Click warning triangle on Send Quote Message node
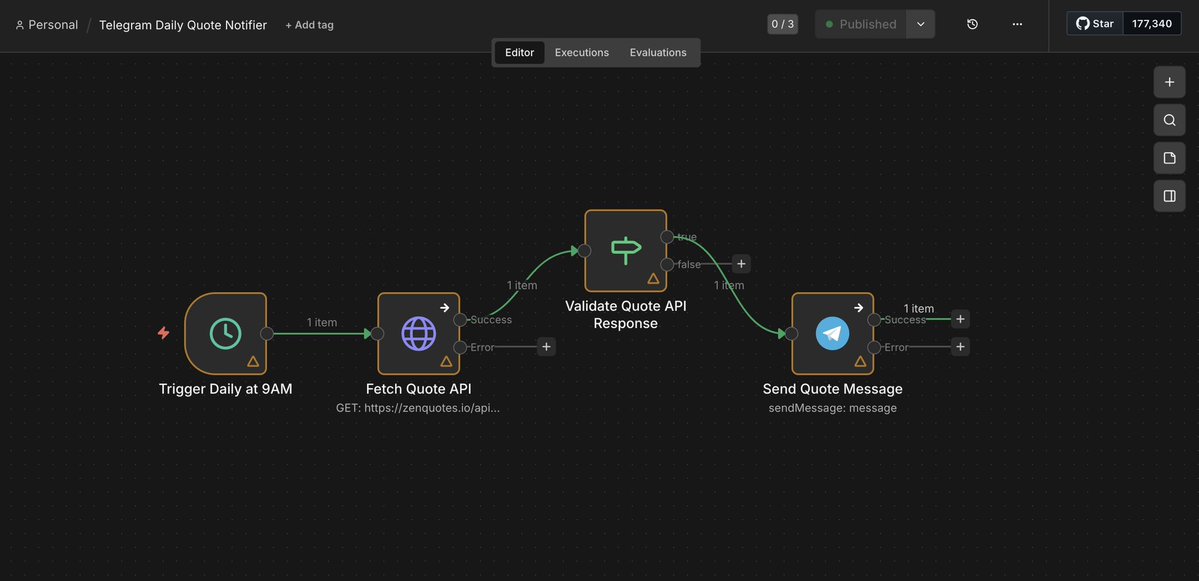The image size is (1199, 581). [860, 361]
